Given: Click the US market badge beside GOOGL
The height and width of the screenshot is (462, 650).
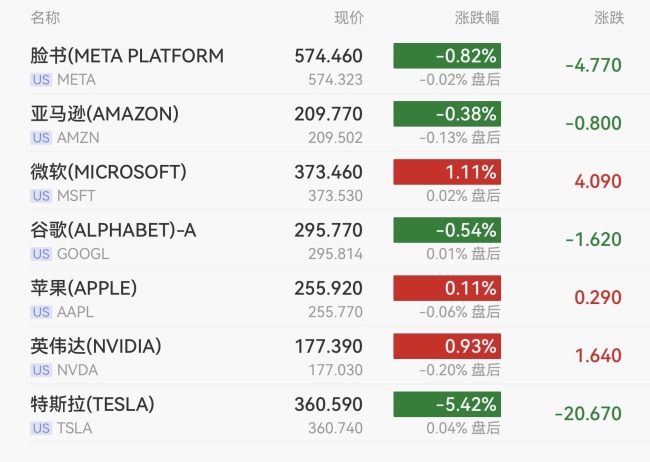Looking at the screenshot, I should [x=41, y=254].
